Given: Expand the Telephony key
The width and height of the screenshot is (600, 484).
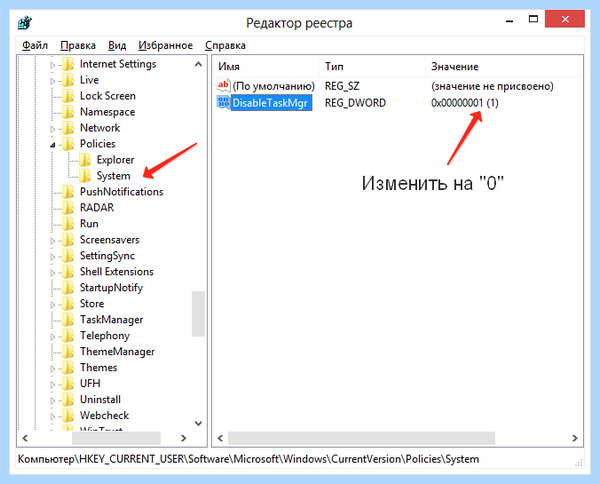Looking at the screenshot, I should pos(53,337).
